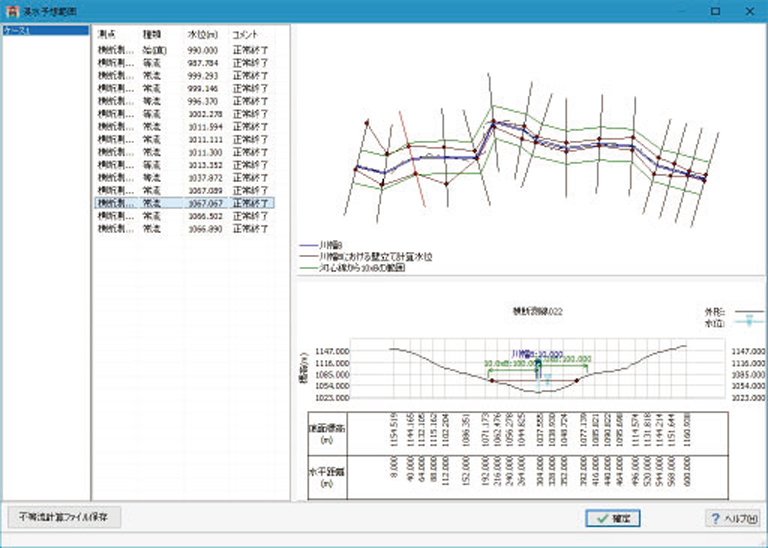Image resolution: width=768 pixels, height=548 pixels.
Task: Maximize the 浸水予想範囲 window
Action: [715, 11]
